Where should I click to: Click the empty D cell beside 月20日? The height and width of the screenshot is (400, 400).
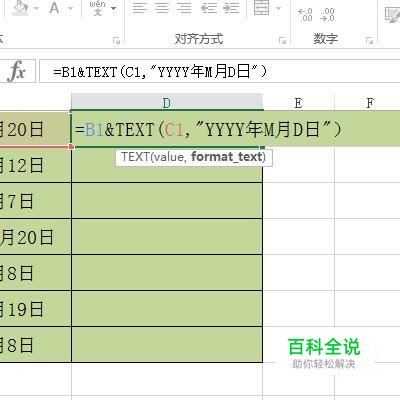coord(167,237)
